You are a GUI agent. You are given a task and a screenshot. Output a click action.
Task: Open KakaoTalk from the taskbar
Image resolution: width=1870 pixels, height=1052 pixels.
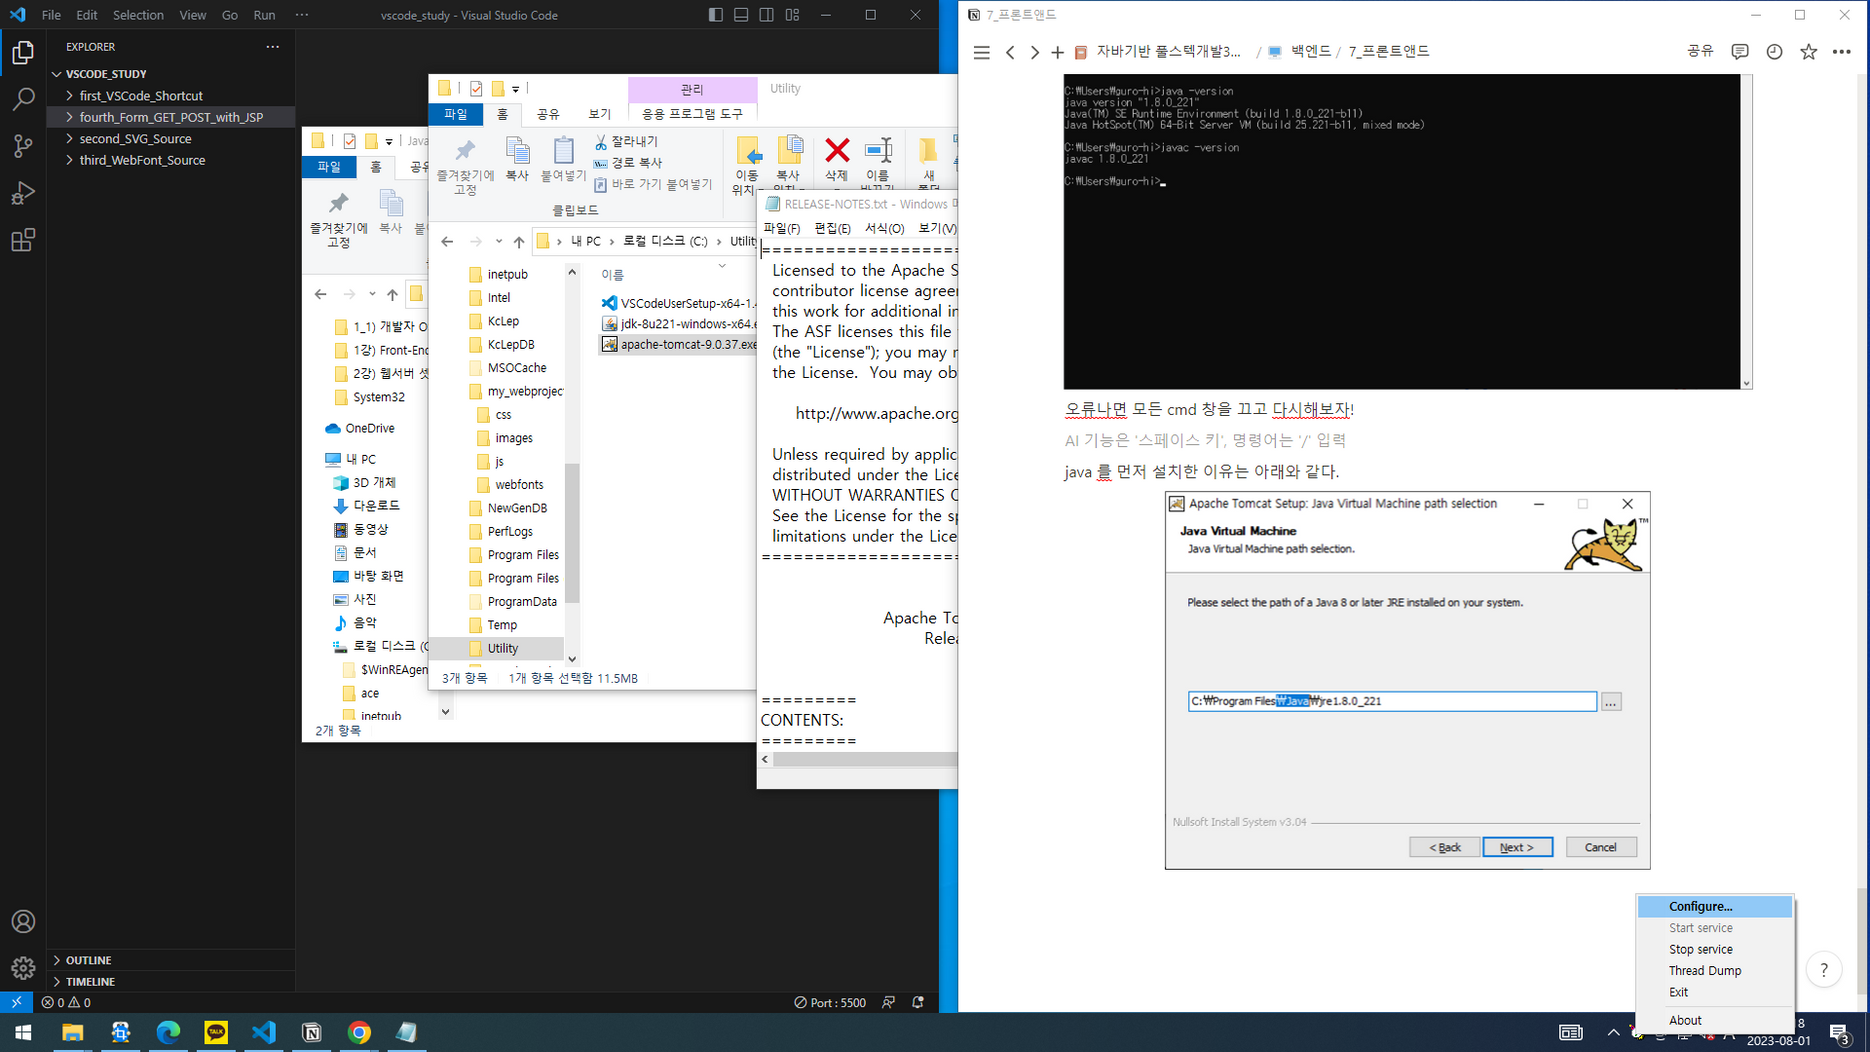point(216,1032)
